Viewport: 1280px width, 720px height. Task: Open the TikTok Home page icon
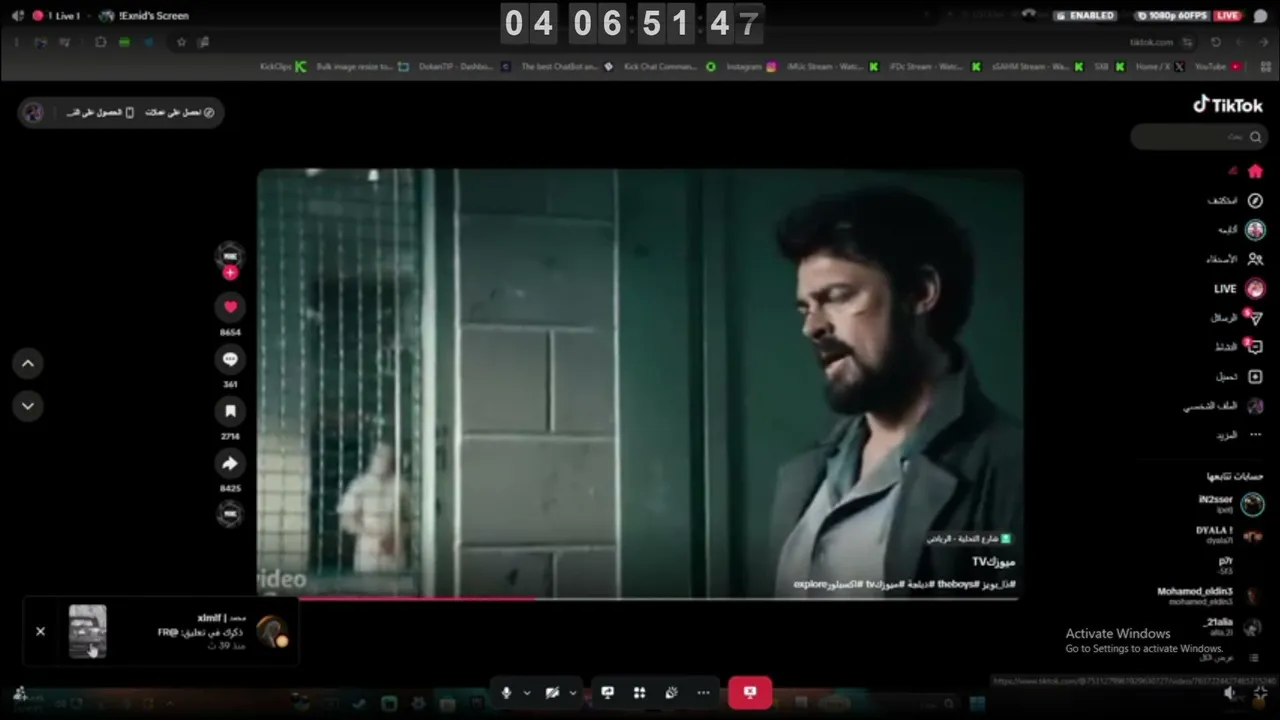click(1255, 171)
